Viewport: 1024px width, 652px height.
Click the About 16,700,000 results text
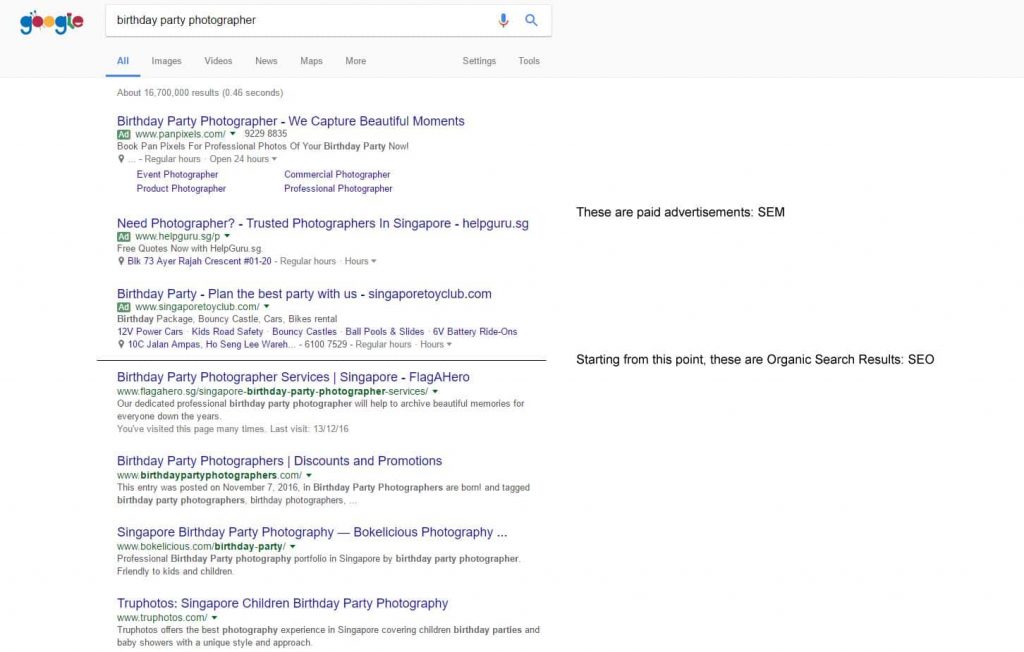(200, 93)
